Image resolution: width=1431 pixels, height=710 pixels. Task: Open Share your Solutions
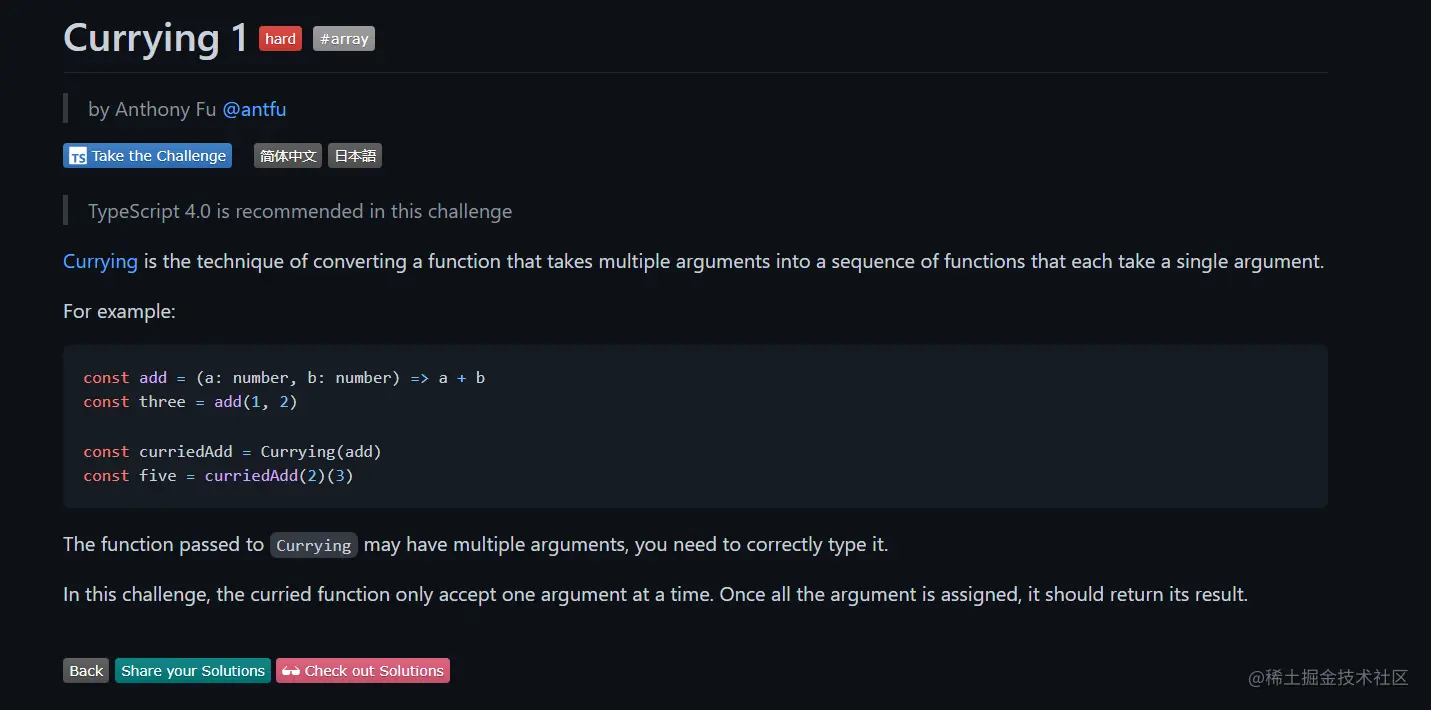(193, 671)
